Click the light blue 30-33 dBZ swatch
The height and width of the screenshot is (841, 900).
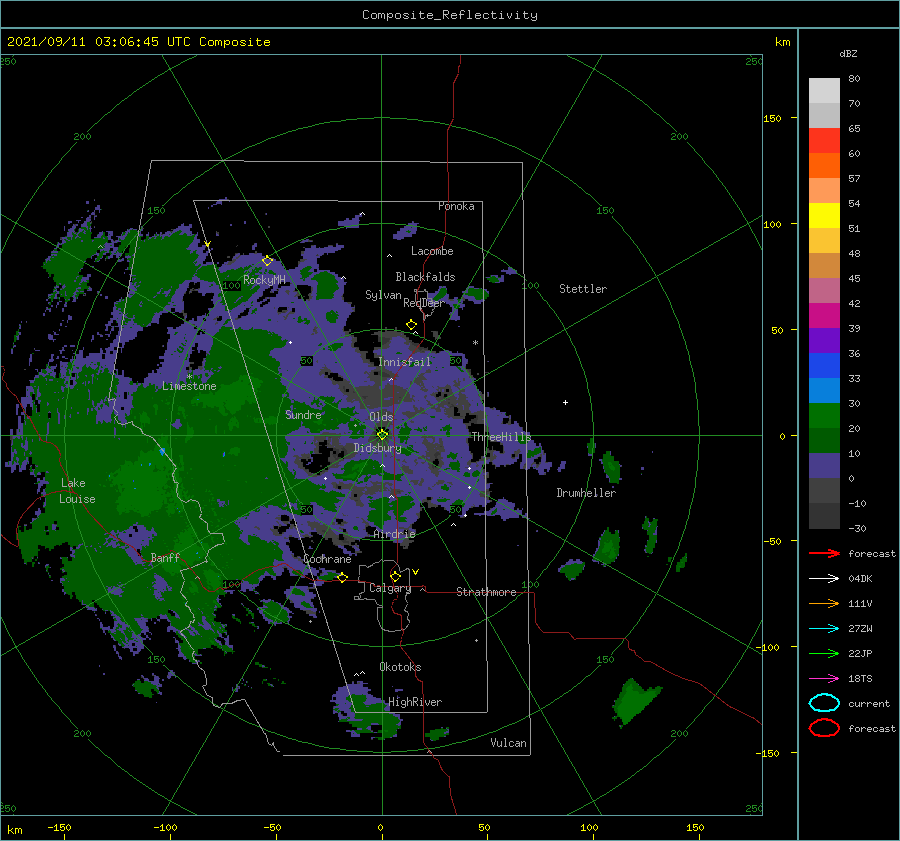tap(824, 391)
